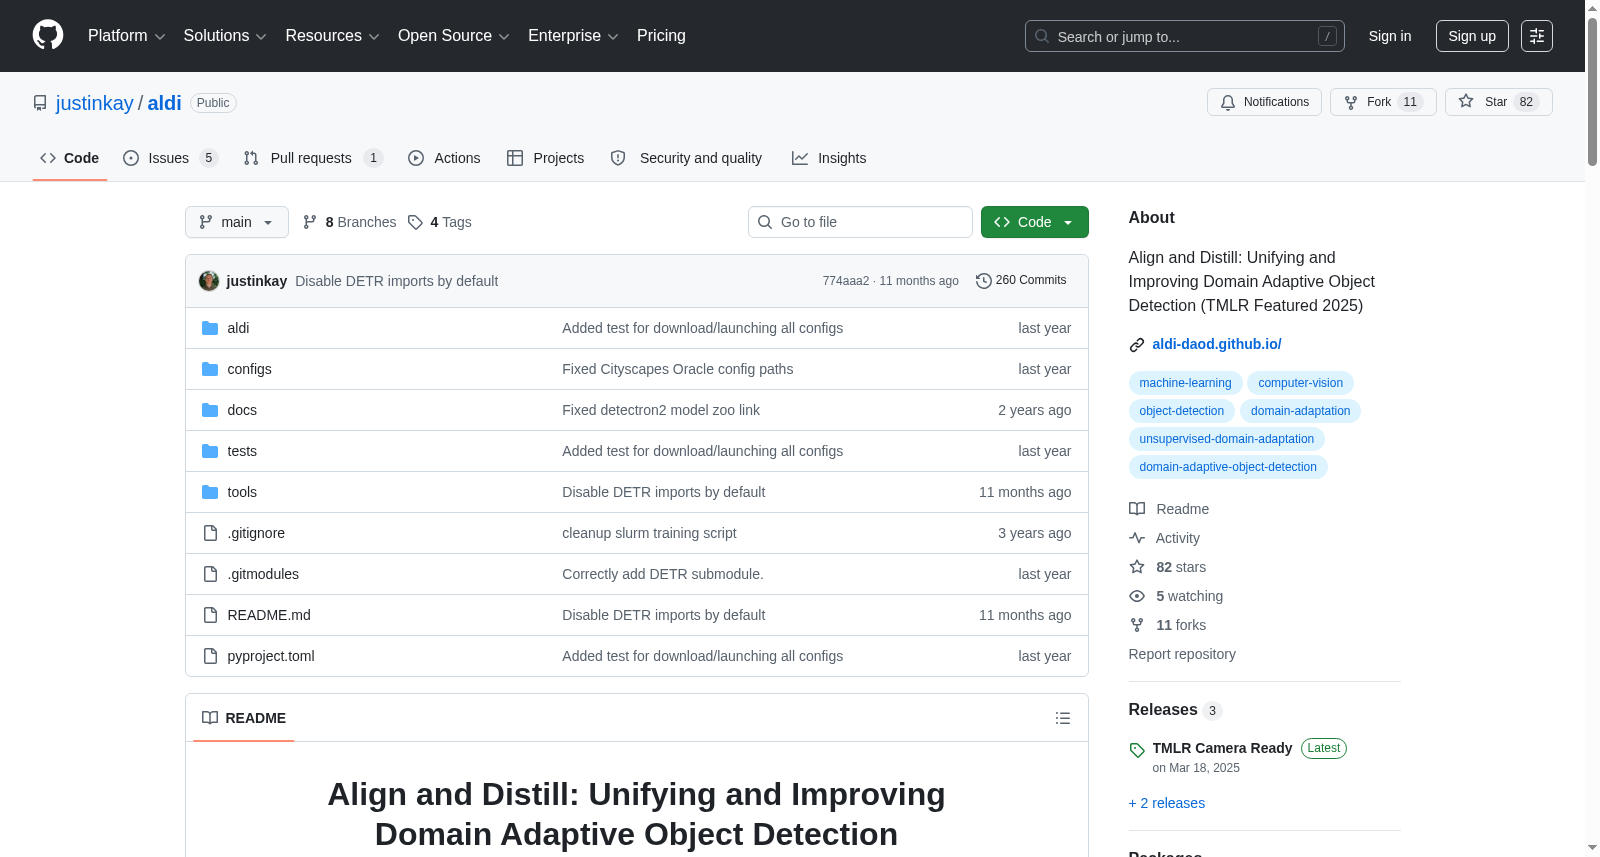Open the README outline icon
The image size is (1600, 857).
(1063, 718)
